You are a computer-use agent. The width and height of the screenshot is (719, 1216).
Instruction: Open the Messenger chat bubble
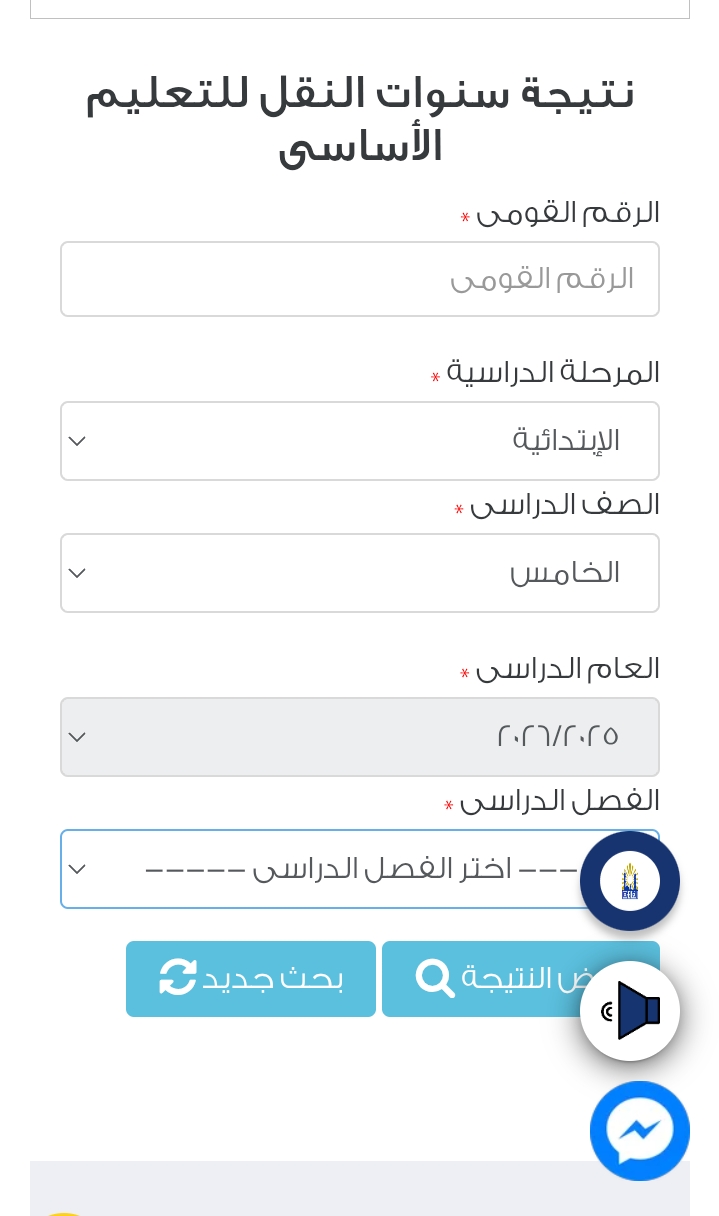(x=639, y=1131)
